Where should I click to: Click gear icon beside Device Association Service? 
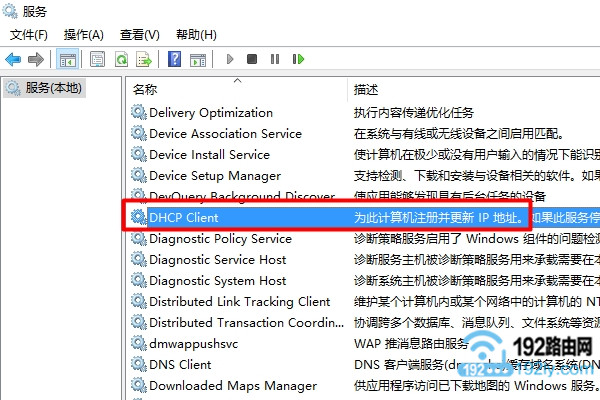pyautogui.click(x=139, y=133)
